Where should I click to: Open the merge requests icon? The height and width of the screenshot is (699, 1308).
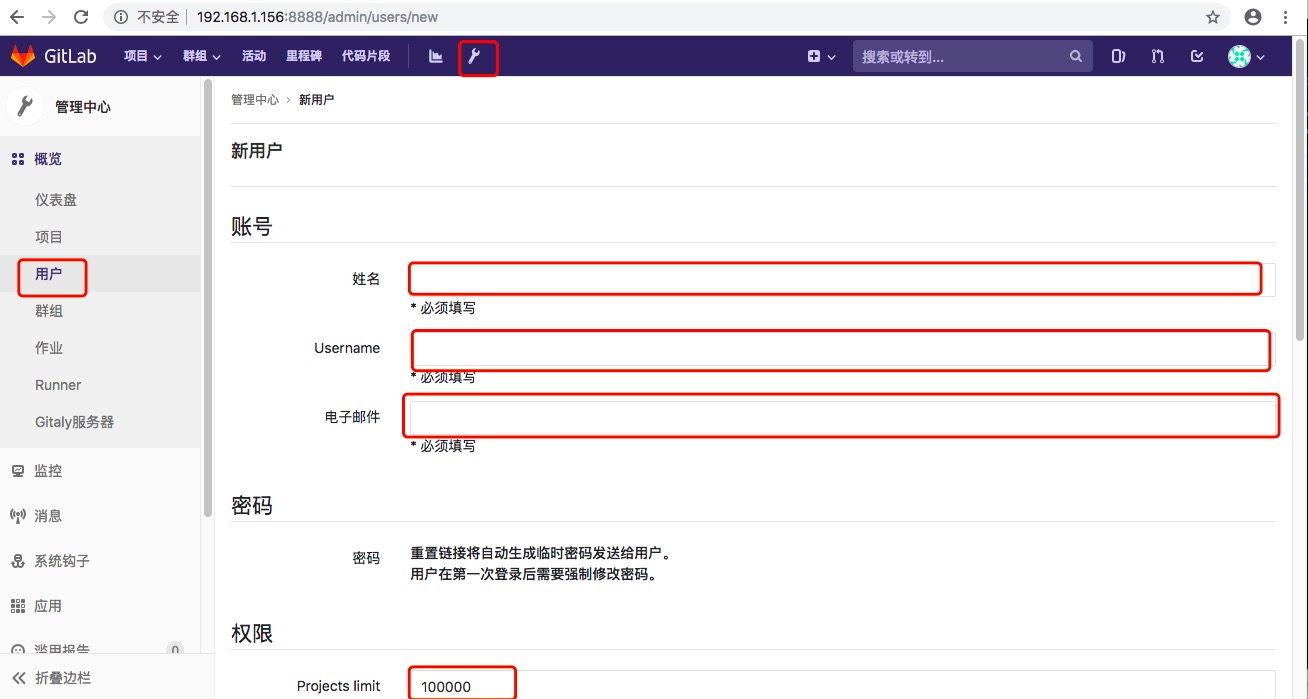(x=1157, y=57)
